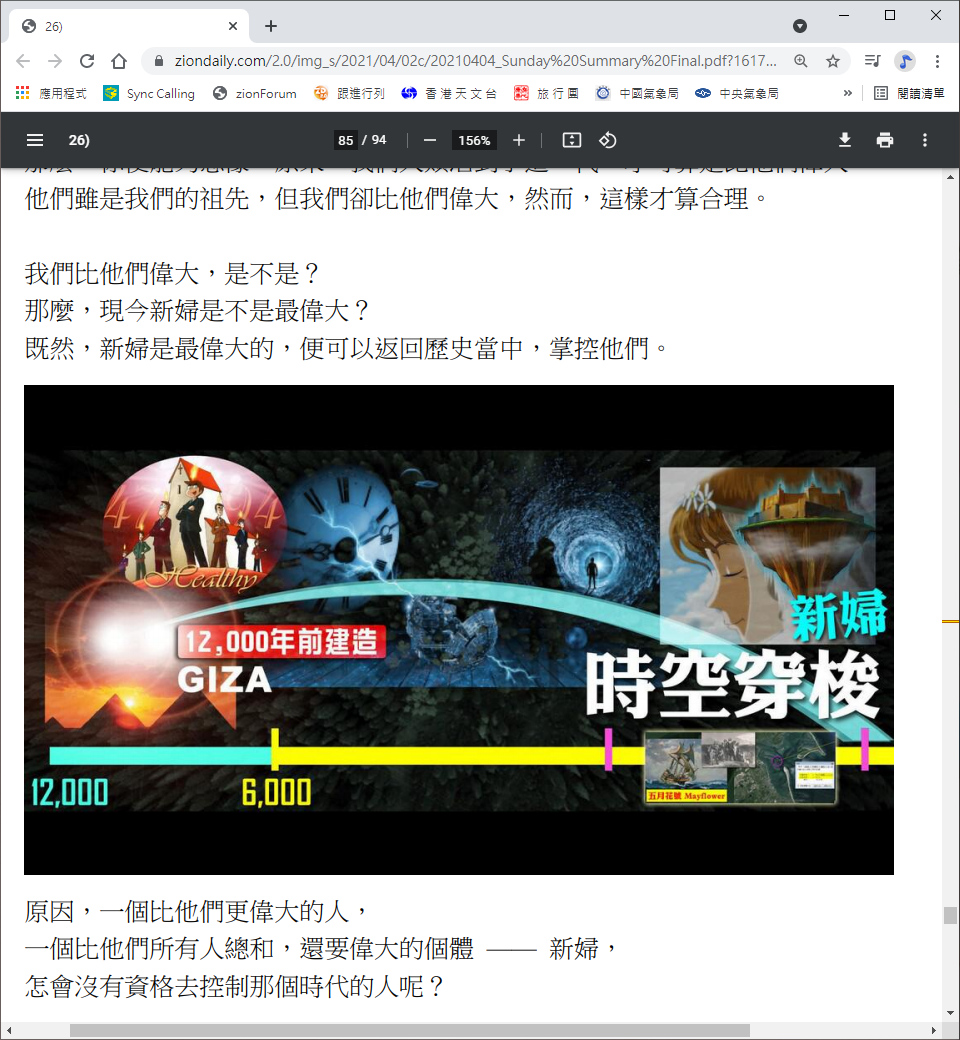Image resolution: width=960 pixels, height=1040 pixels.
Task: Click the address bar URL field
Action: pyautogui.click(x=474, y=61)
